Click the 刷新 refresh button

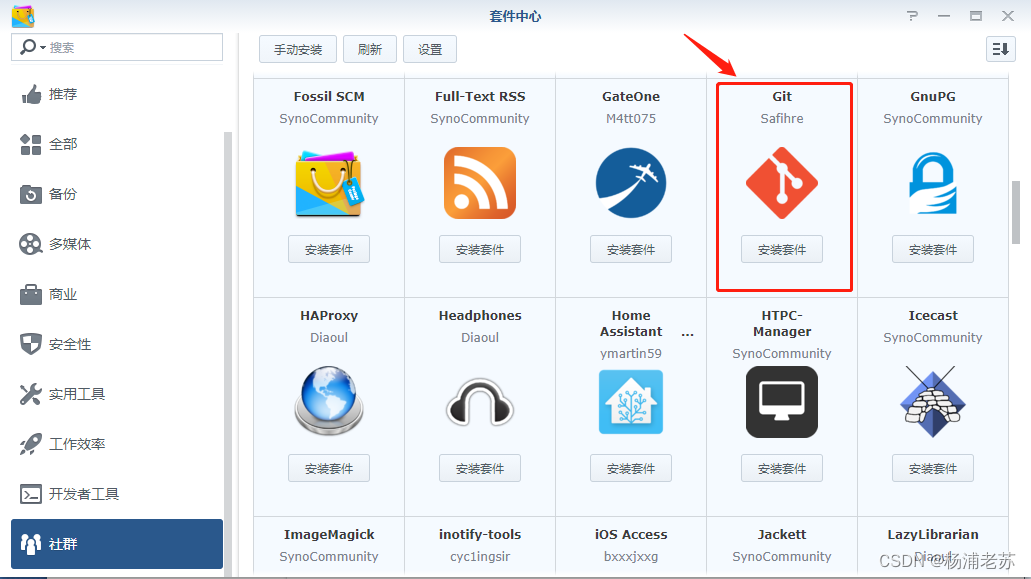click(370, 48)
